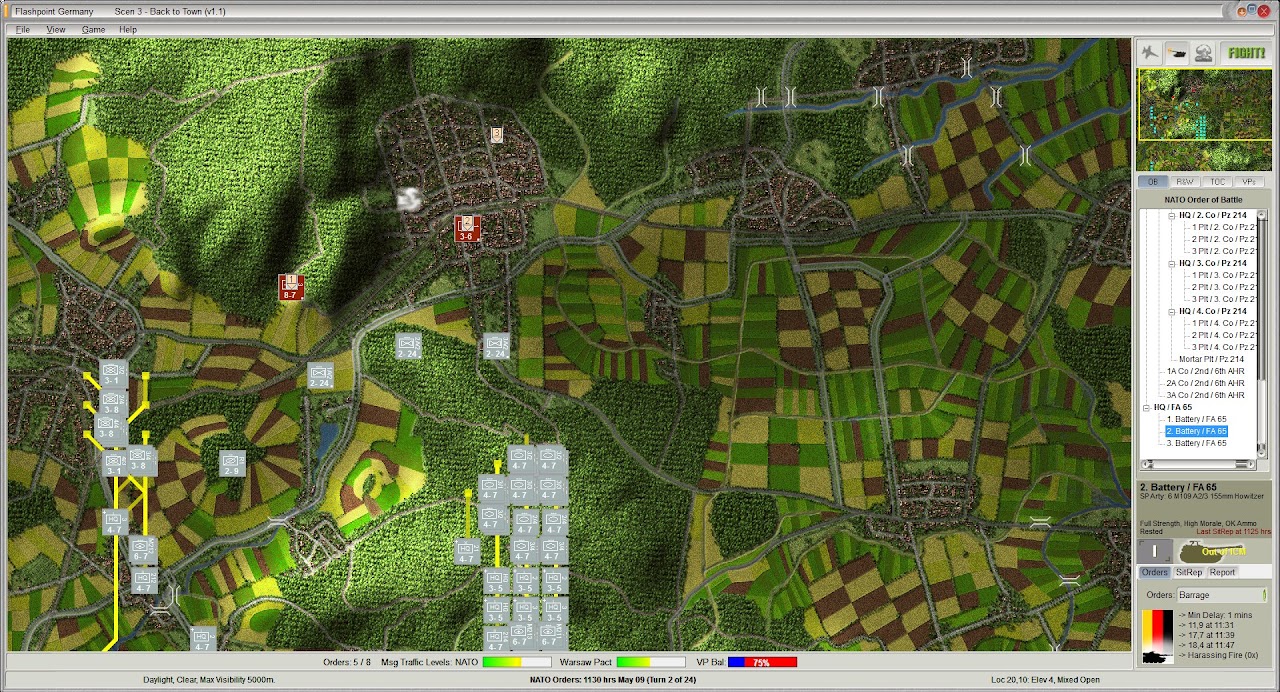Viewport: 1280px width, 692px height.
Task: Click the M109 howitzer silhouette image
Action: [1211, 552]
